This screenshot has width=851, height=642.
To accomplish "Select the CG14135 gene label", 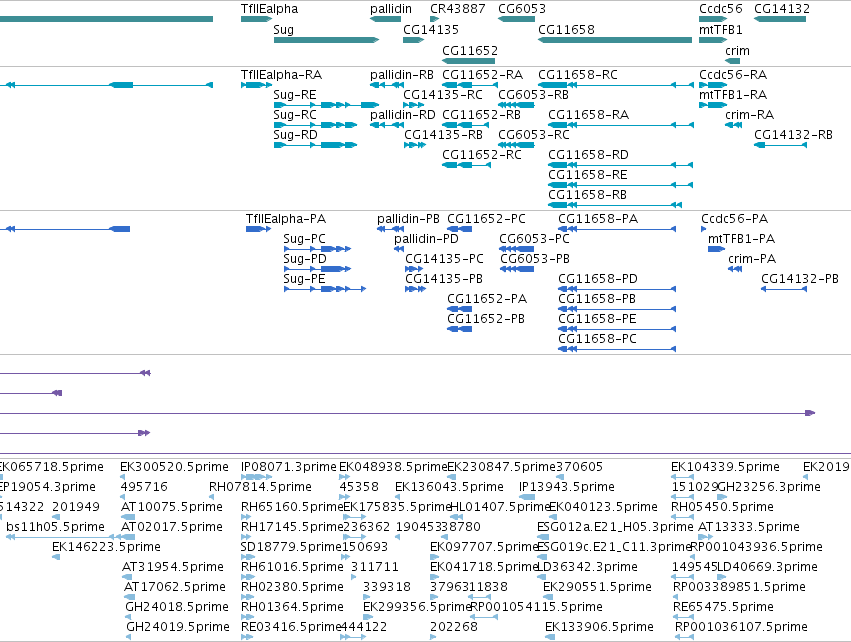I will click(431, 29).
